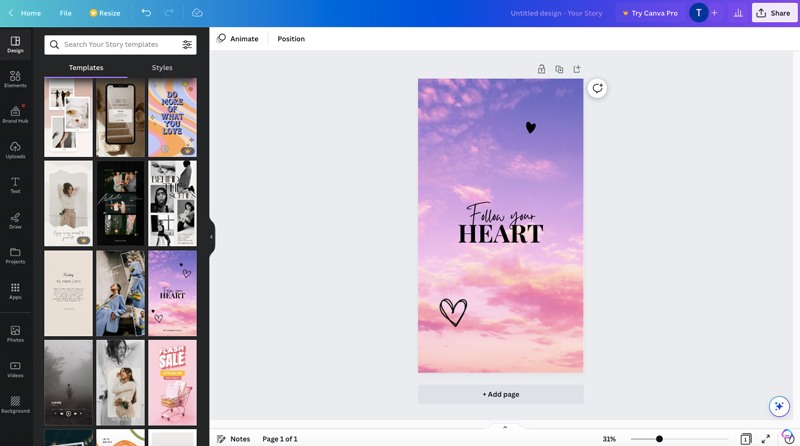Switch to the Styles tab
Viewport: 800px width, 446px height.
coord(162,68)
